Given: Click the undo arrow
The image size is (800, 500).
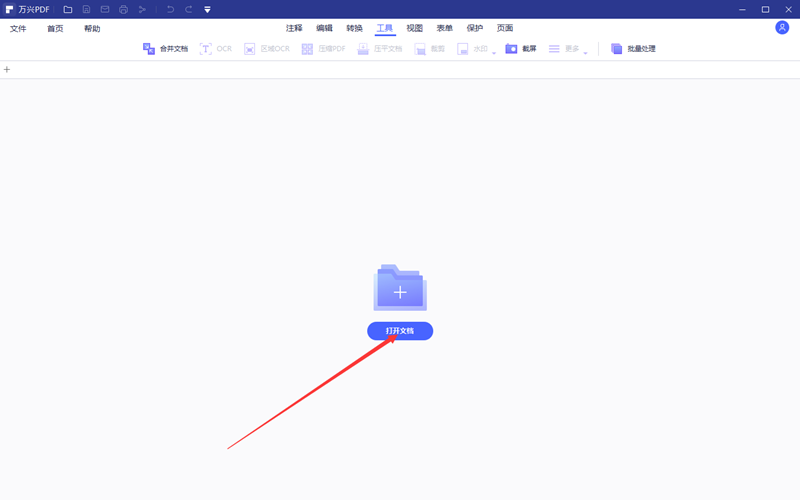Looking at the screenshot, I should [x=170, y=9].
